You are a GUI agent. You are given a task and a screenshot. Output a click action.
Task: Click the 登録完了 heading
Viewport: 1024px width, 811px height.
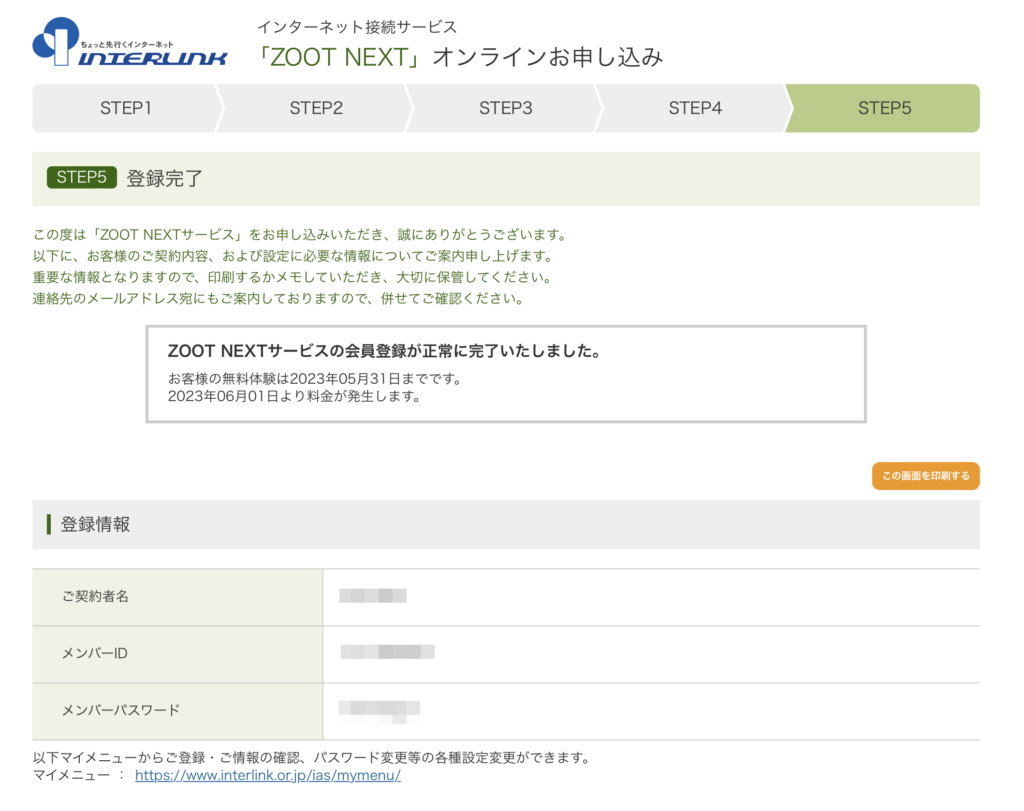click(x=165, y=178)
